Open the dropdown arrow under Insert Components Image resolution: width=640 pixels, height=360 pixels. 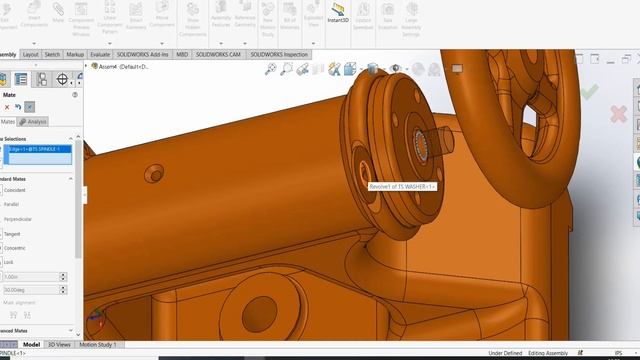point(34,43)
